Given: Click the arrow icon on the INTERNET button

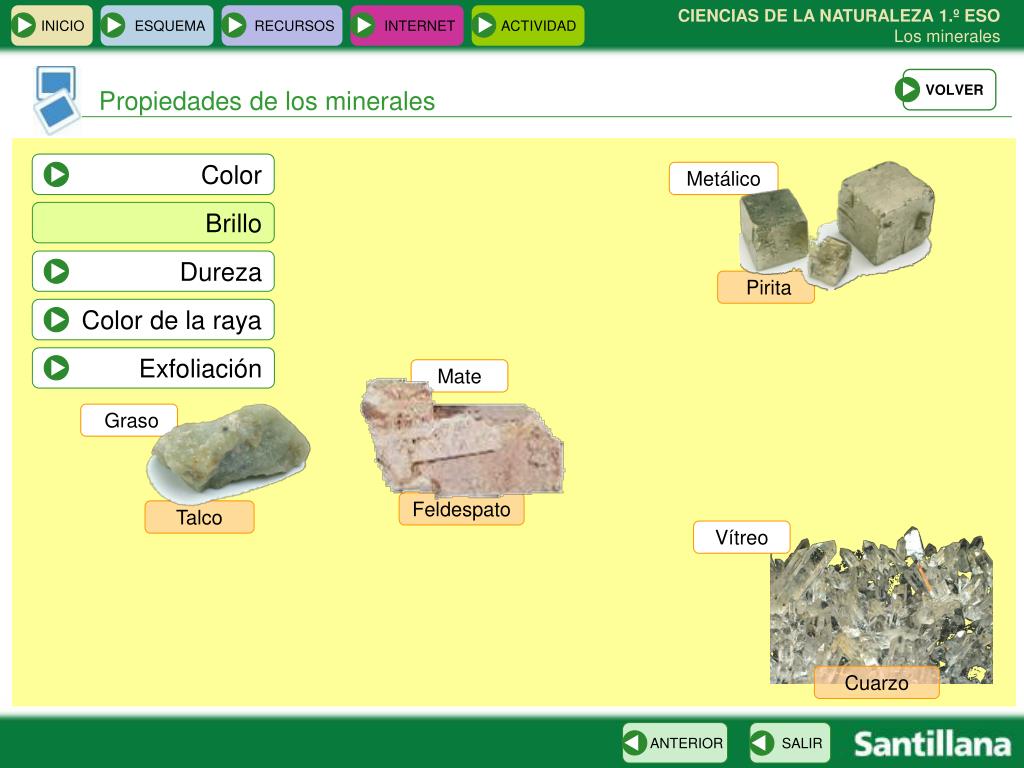Looking at the screenshot, I should point(365,25).
